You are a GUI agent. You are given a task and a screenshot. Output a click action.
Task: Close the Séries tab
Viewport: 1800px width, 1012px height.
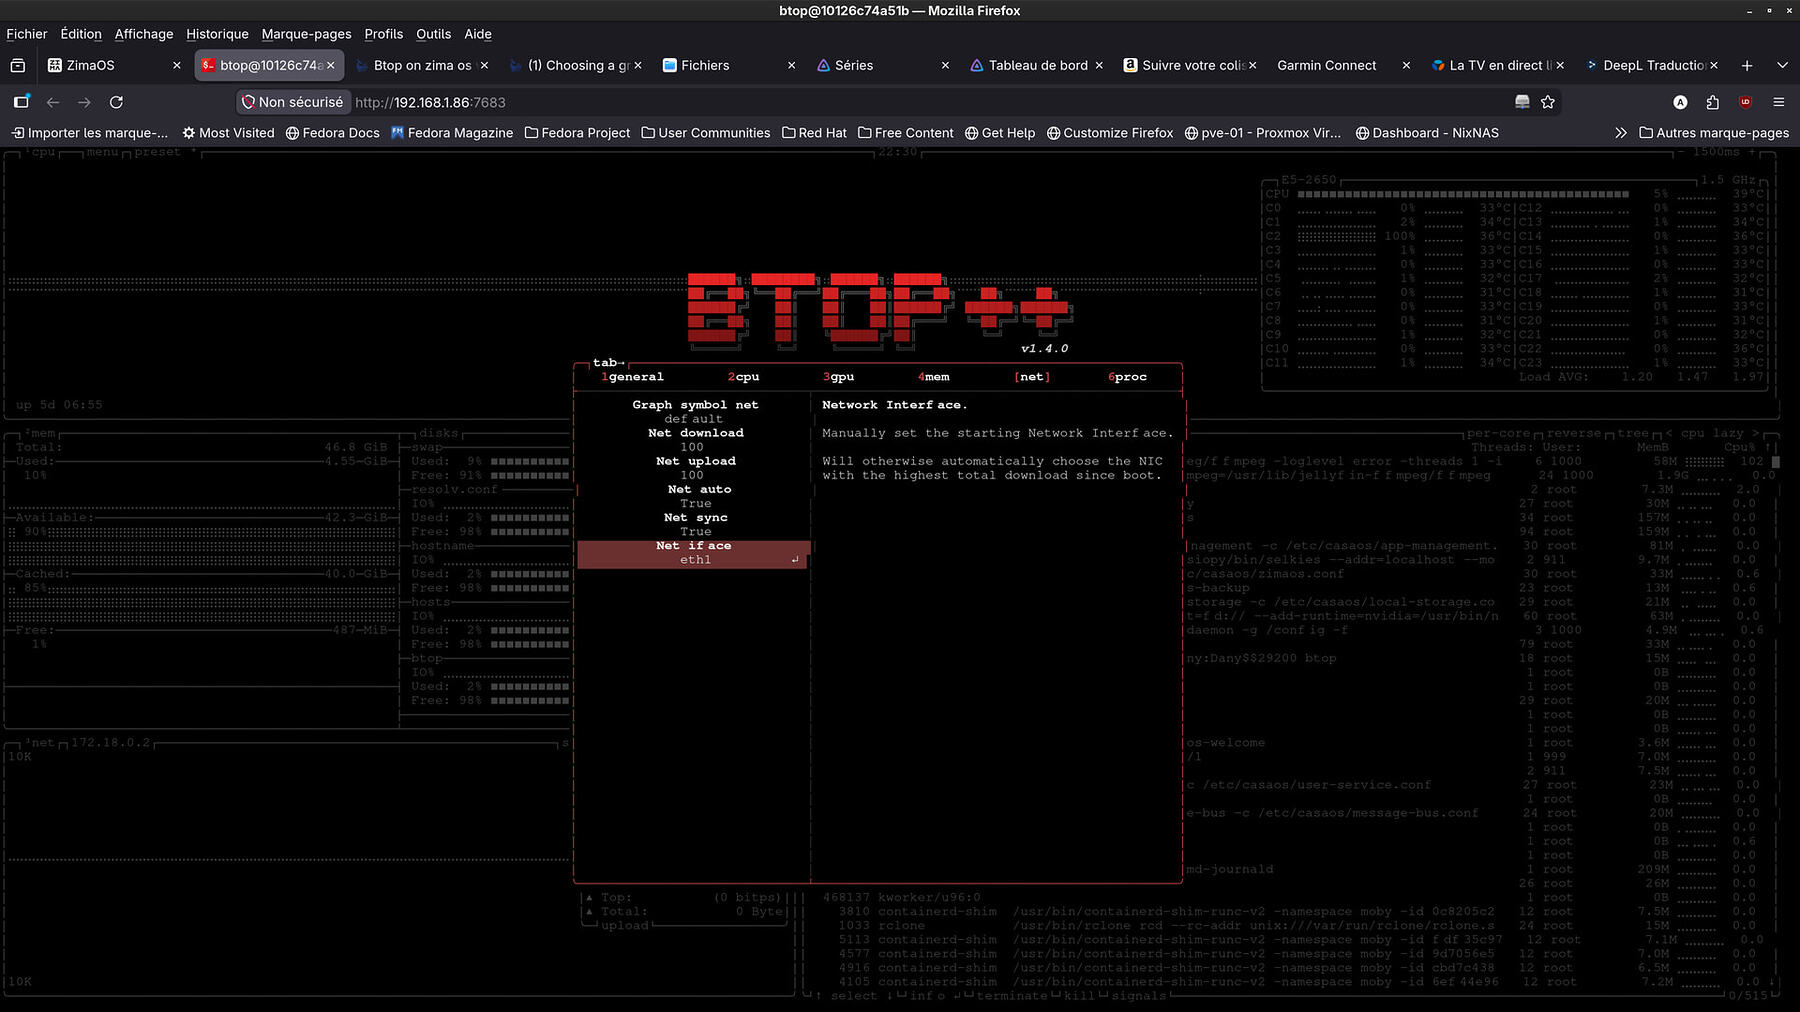(945, 65)
